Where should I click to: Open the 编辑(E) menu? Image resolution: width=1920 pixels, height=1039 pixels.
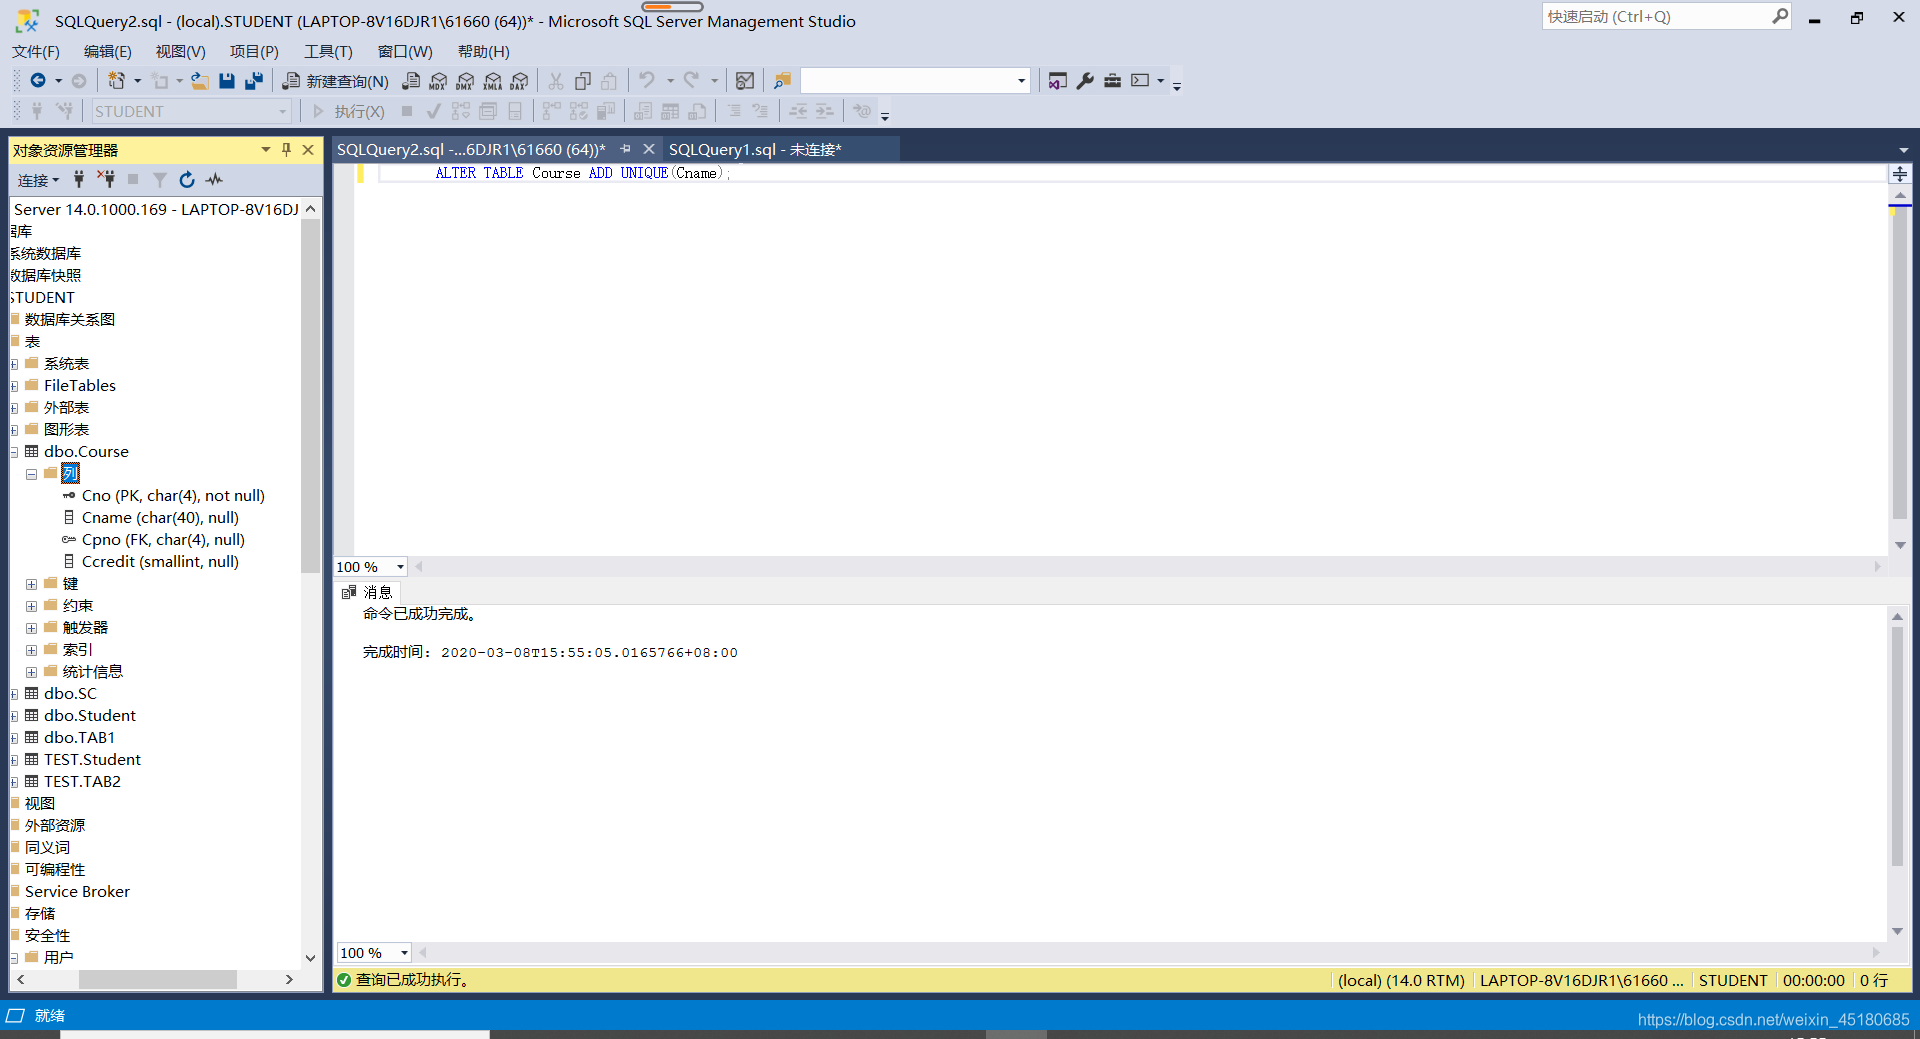coord(107,51)
